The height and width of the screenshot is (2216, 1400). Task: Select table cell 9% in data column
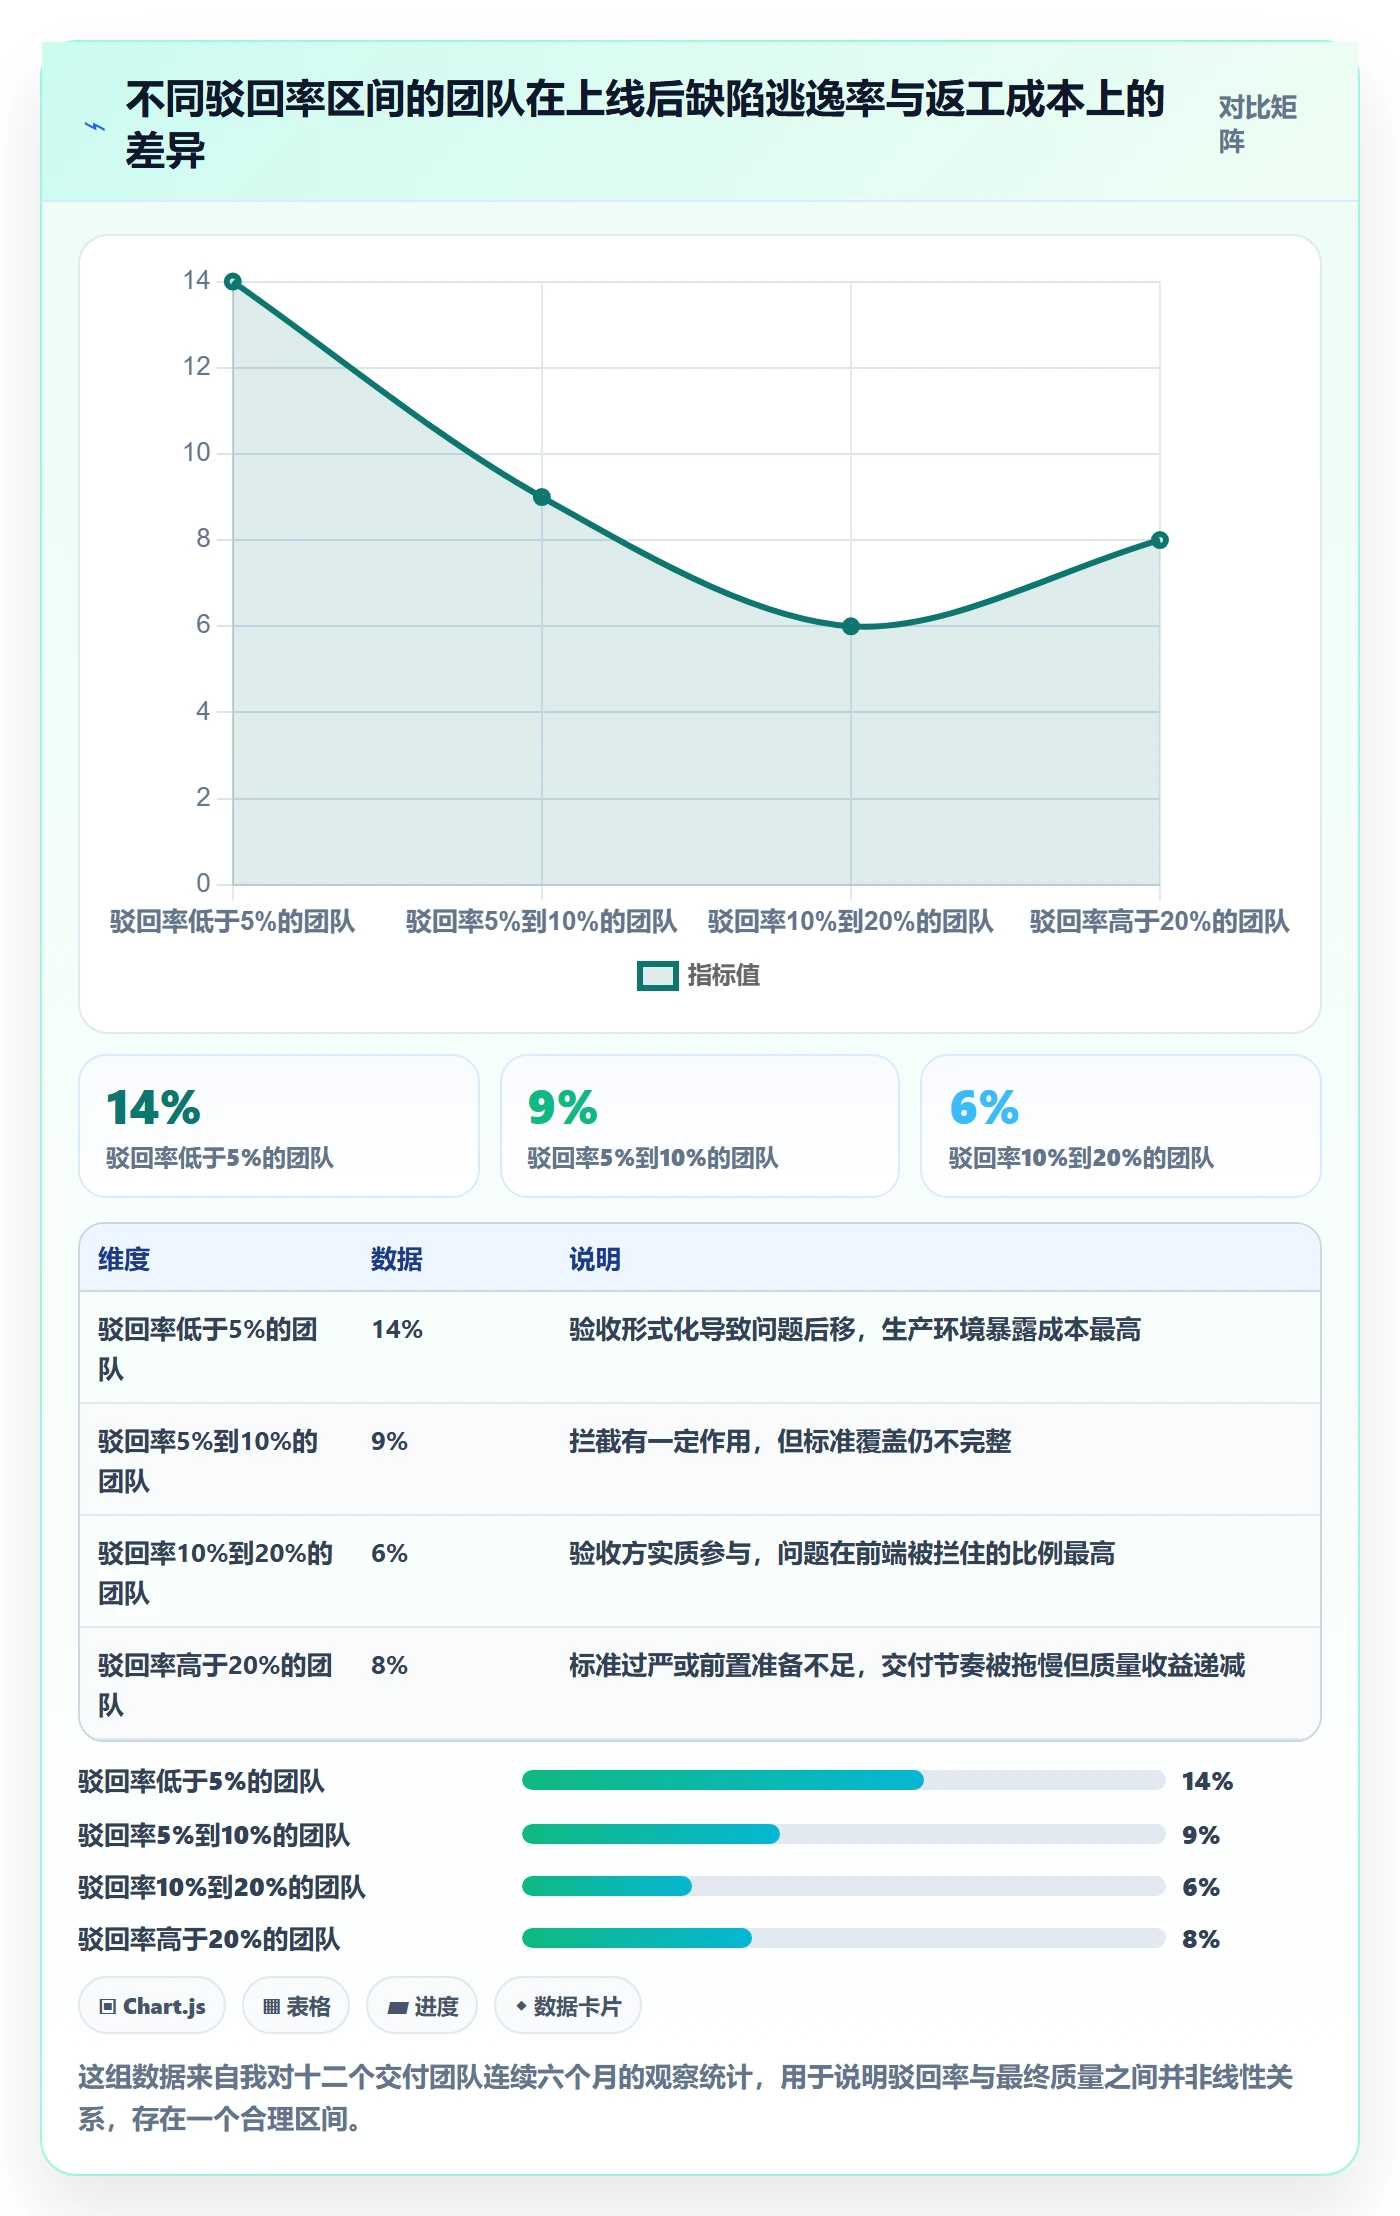[390, 1442]
